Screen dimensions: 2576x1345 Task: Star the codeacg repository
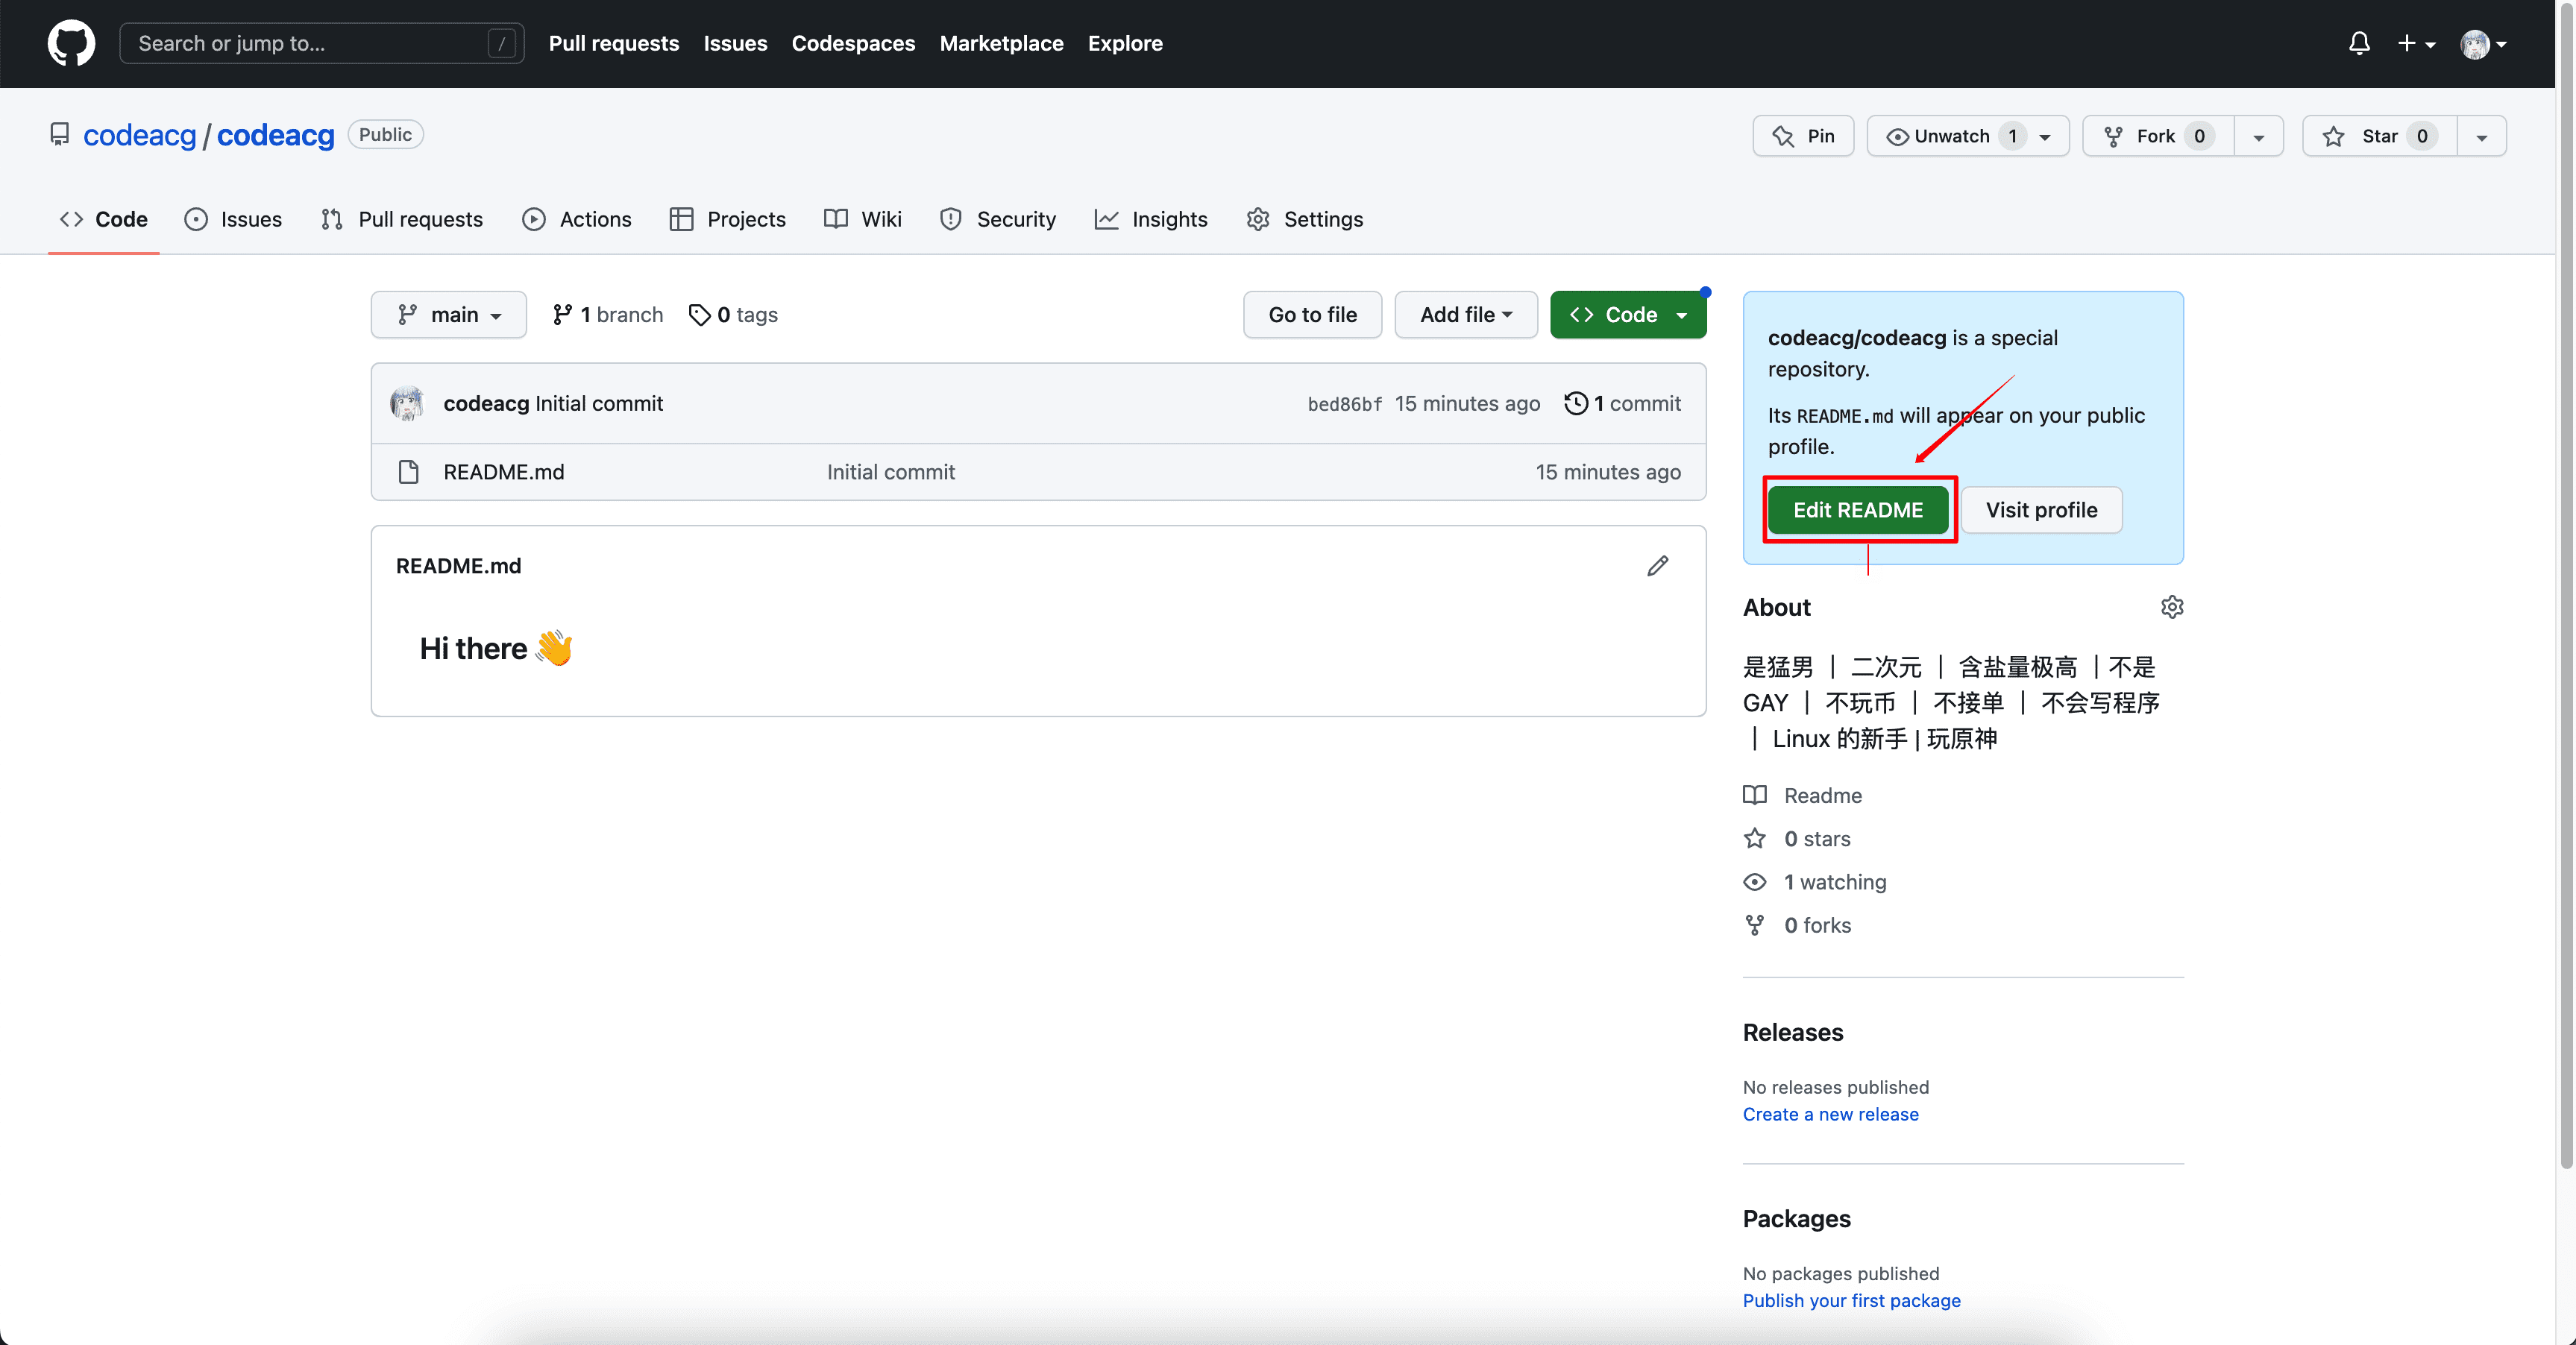2378,136
